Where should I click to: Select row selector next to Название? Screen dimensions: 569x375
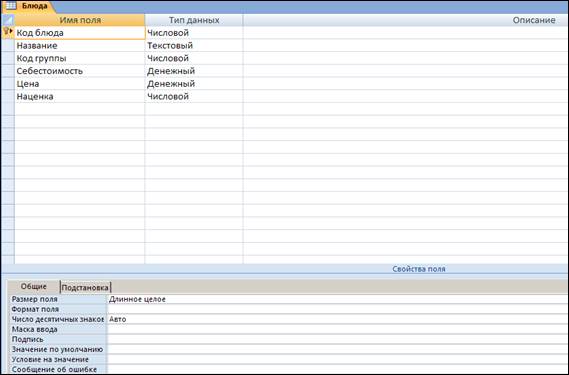pos(8,45)
